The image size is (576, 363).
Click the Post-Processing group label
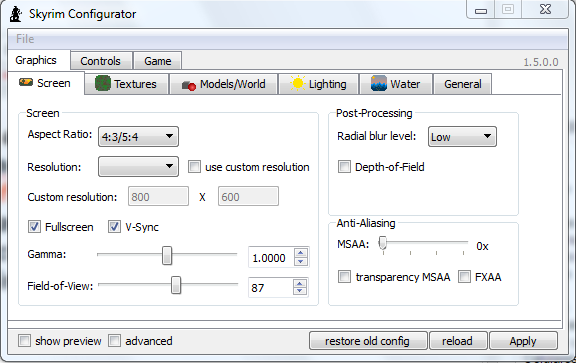(374, 113)
